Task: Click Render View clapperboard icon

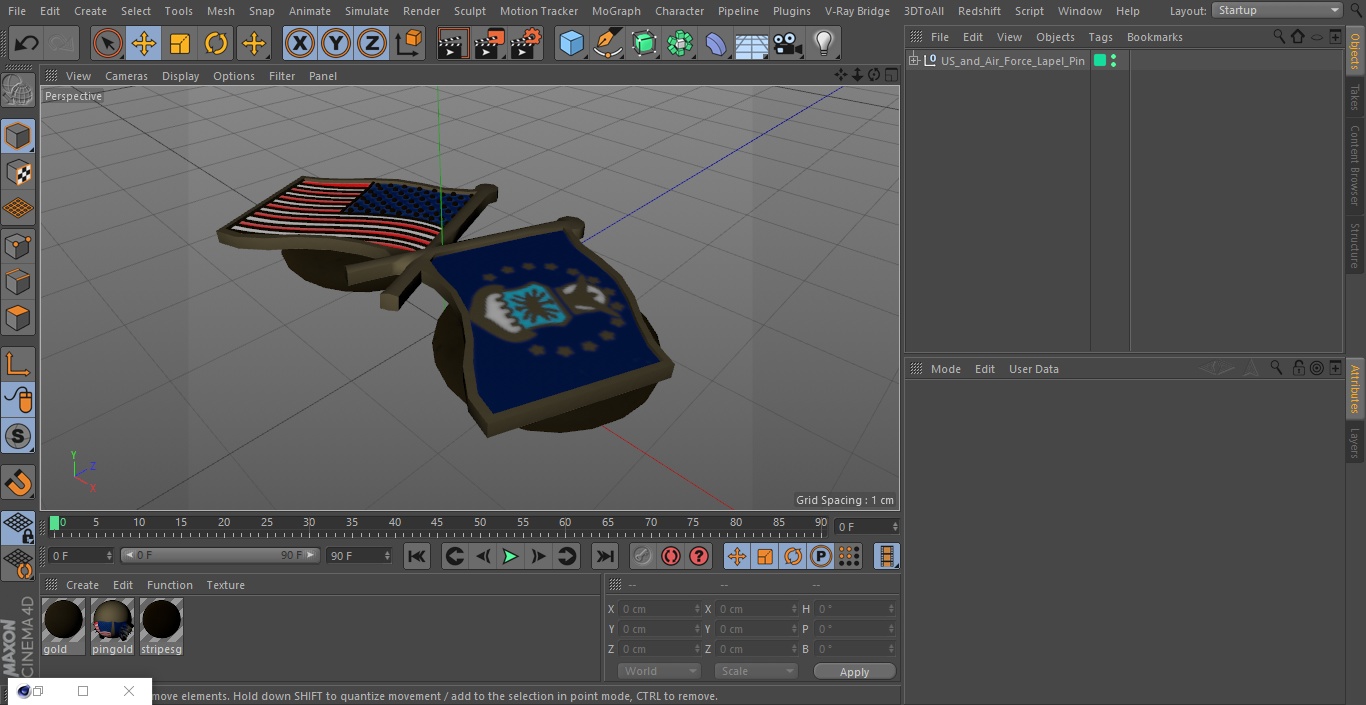Action: 453,43
